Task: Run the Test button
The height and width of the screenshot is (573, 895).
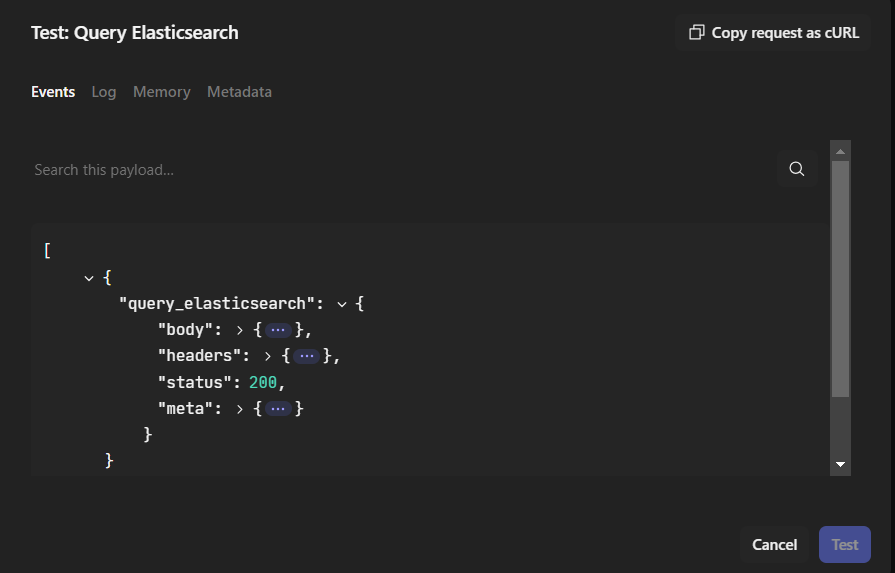Action: 844,545
